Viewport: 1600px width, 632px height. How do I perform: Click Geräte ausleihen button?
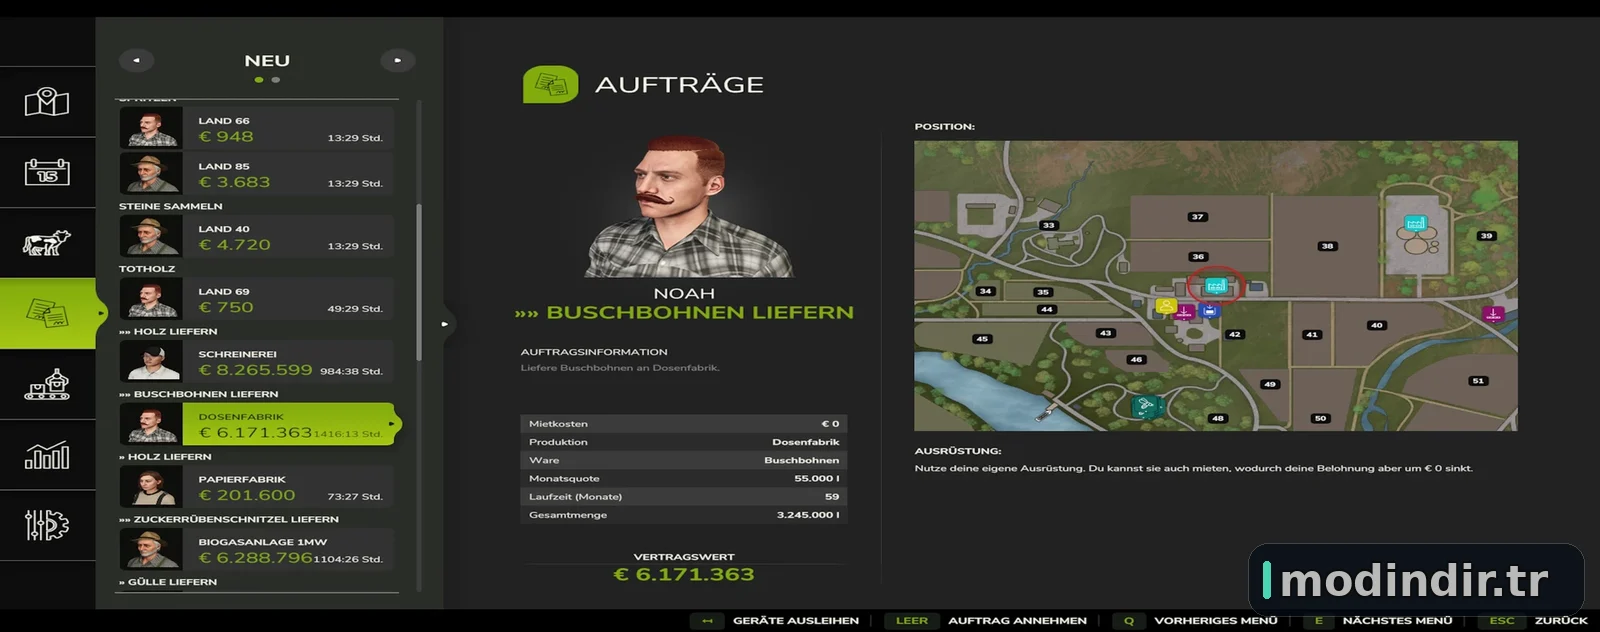click(x=795, y=621)
